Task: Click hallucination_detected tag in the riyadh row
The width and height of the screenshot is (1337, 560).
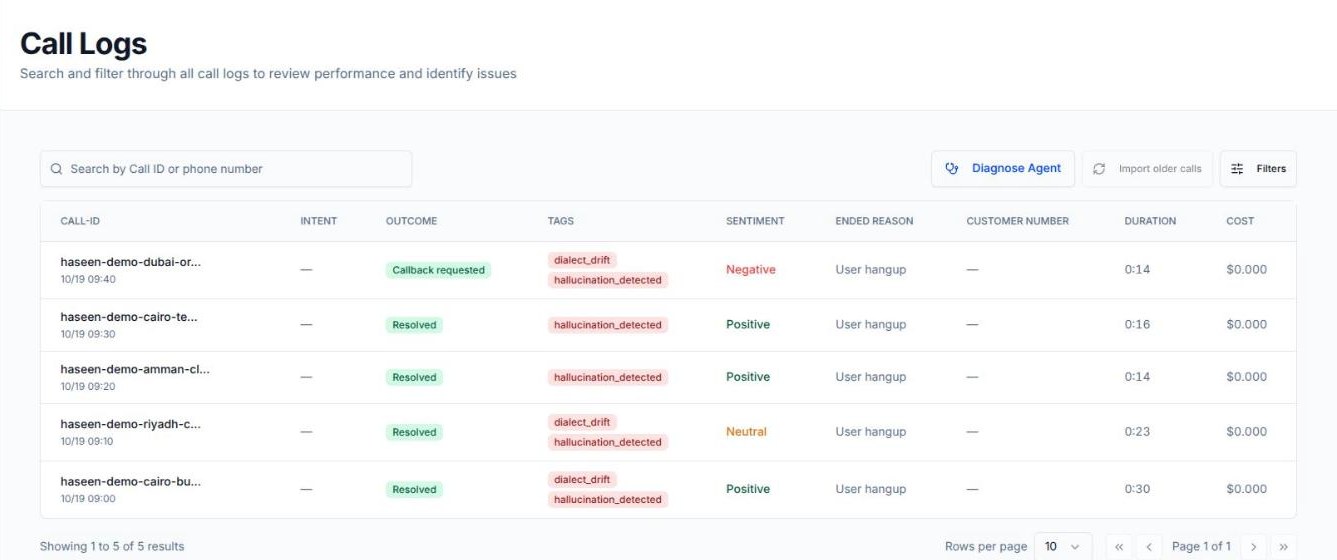Action: [x=608, y=442]
